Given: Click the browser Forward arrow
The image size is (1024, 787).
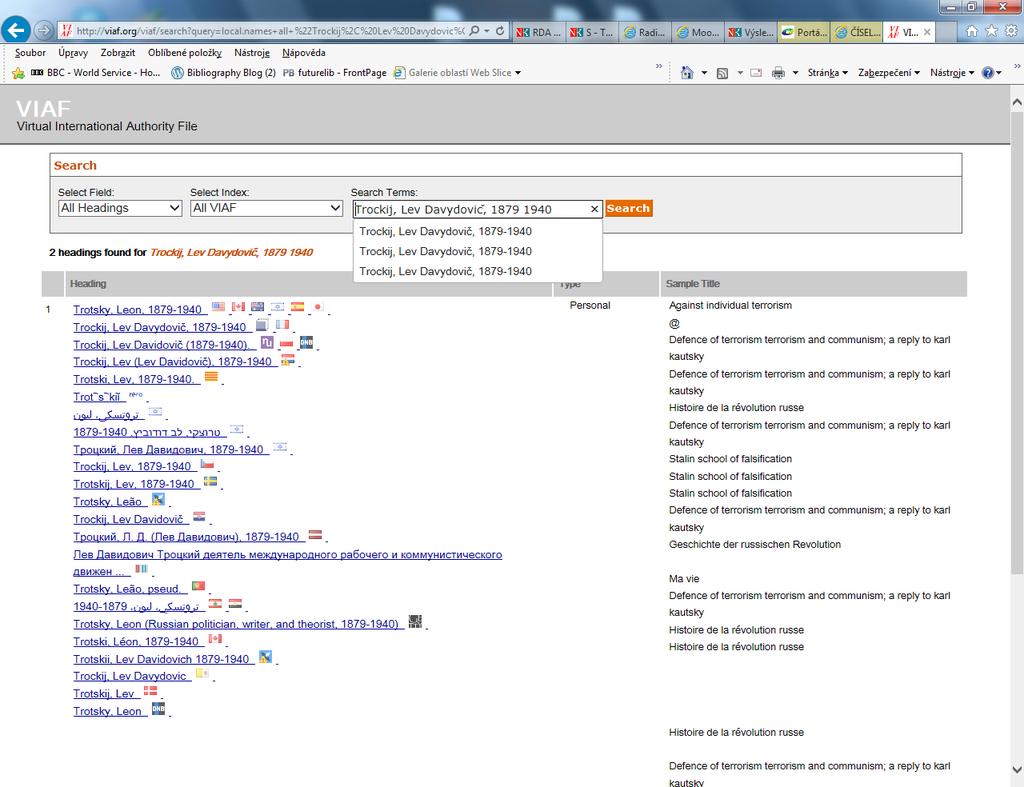Looking at the screenshot, I should tap(43, 30).
